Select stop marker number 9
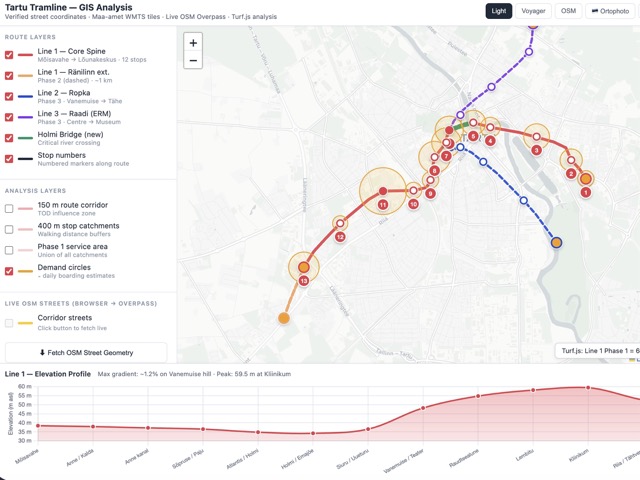Screen dimensions: 640x480 pos(430,193)
